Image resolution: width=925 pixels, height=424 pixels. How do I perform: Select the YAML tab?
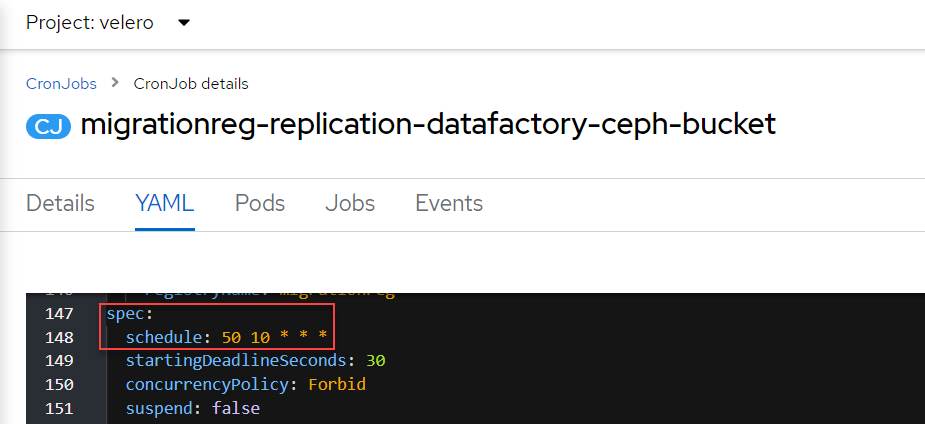point(164,203)
